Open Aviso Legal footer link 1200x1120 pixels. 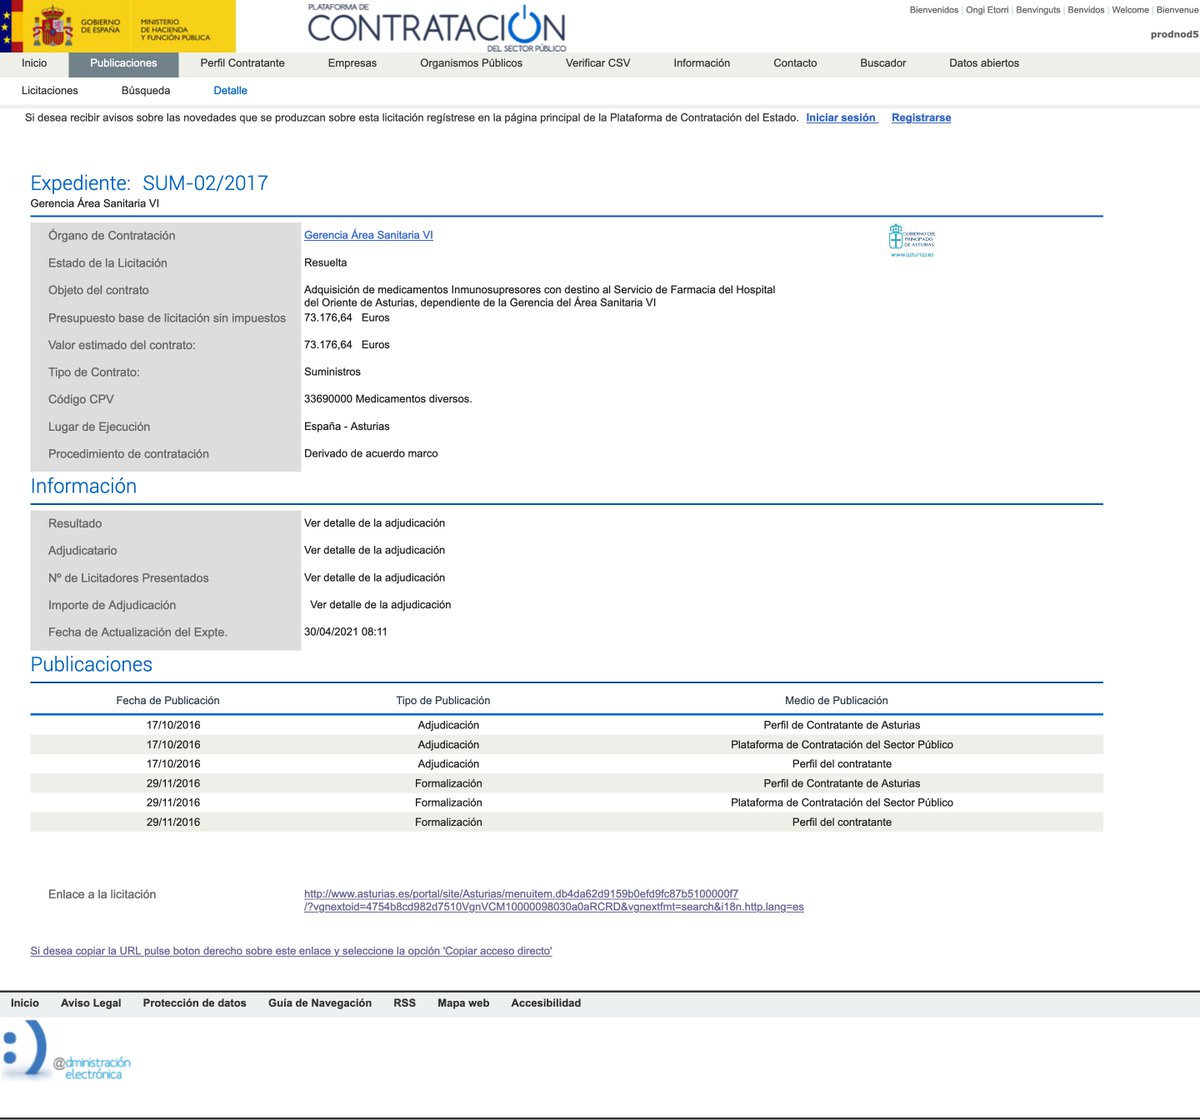(91, 1003)
